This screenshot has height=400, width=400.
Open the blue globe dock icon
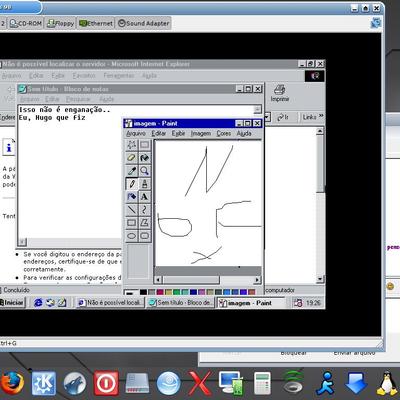point(169,383)
